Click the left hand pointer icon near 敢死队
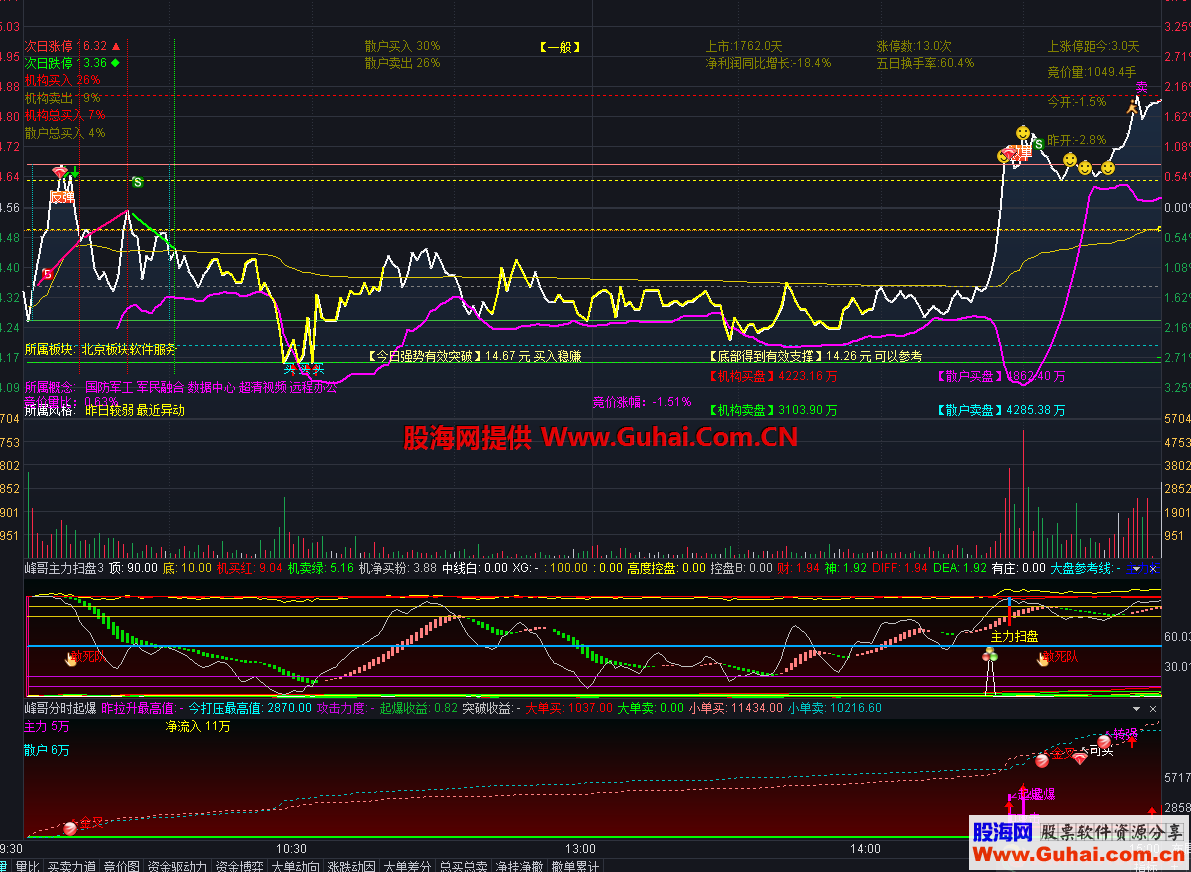 [x=71, y=659]
